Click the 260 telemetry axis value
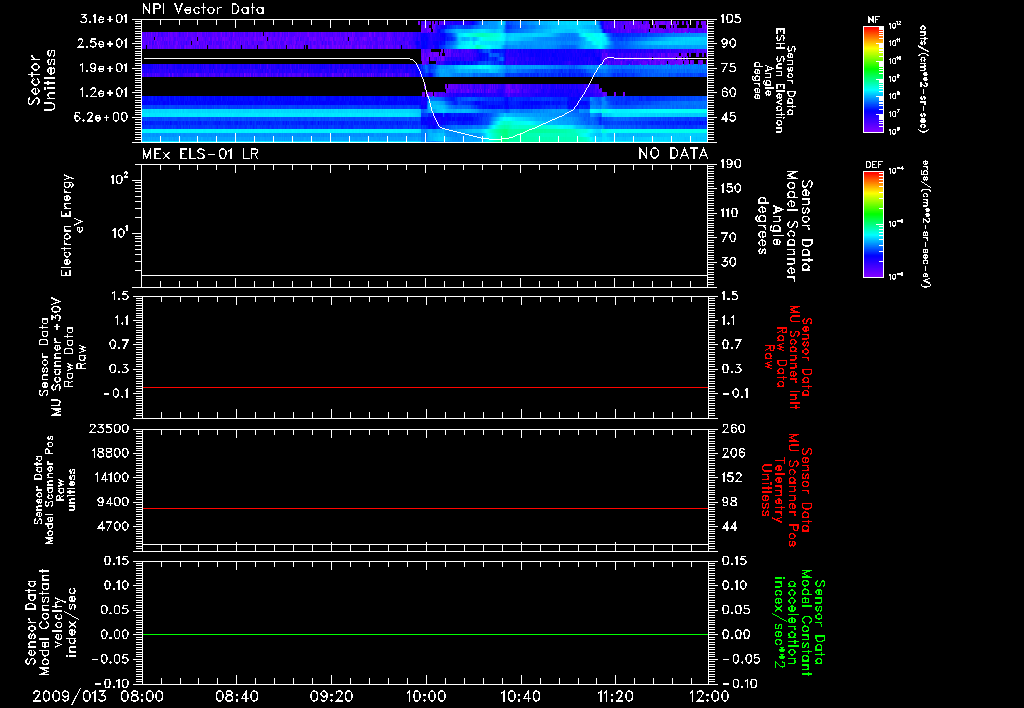The image size is (1024, 708). (x=732, y=428)
